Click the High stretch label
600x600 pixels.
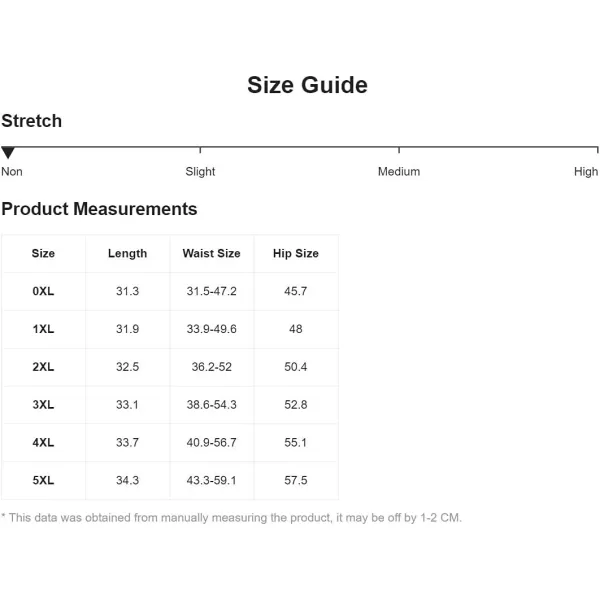(x=586, y=172)
